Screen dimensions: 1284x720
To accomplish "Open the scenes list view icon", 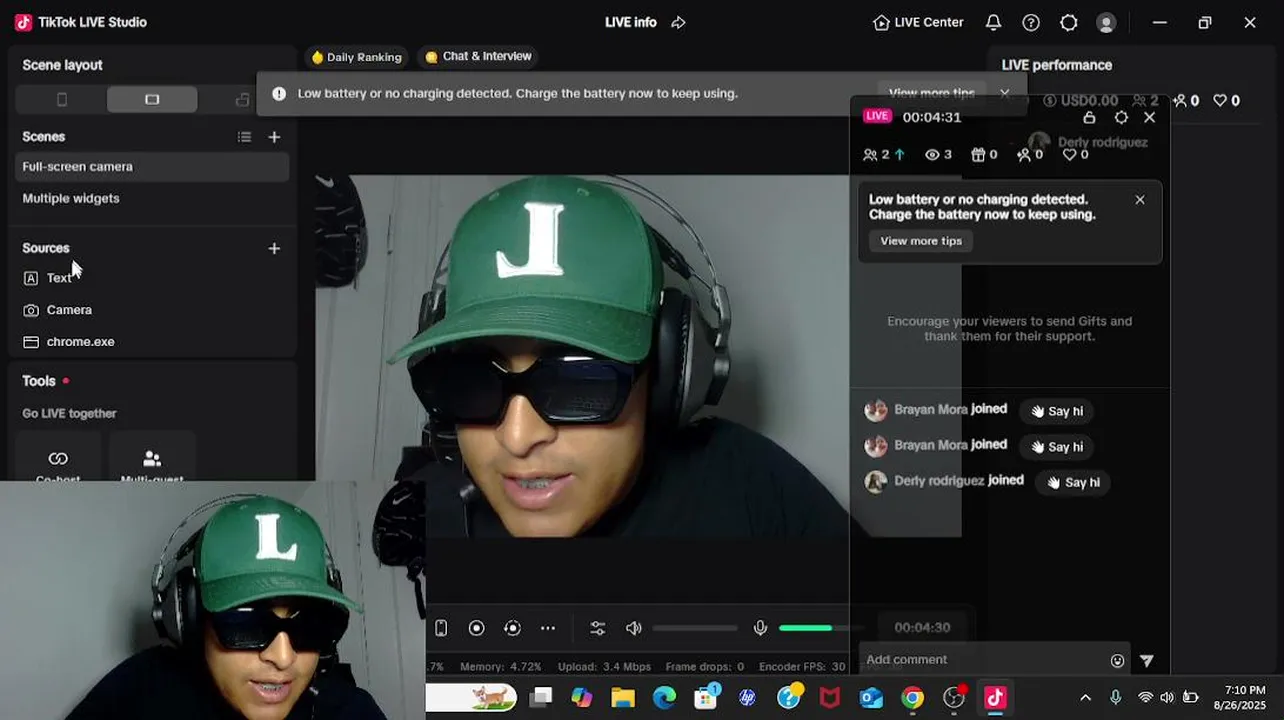I will tap(244, 137).
